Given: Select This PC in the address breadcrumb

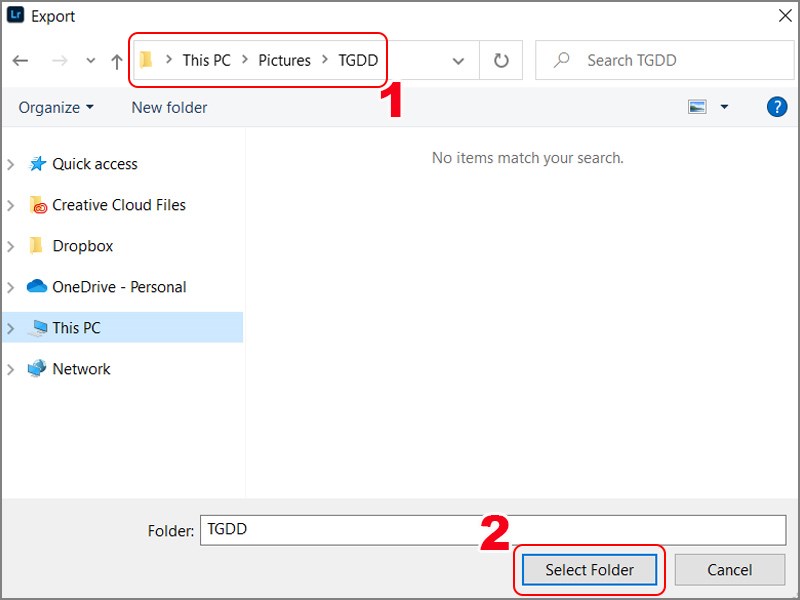Looking at the screenshot, I should [x=207, y=60].
